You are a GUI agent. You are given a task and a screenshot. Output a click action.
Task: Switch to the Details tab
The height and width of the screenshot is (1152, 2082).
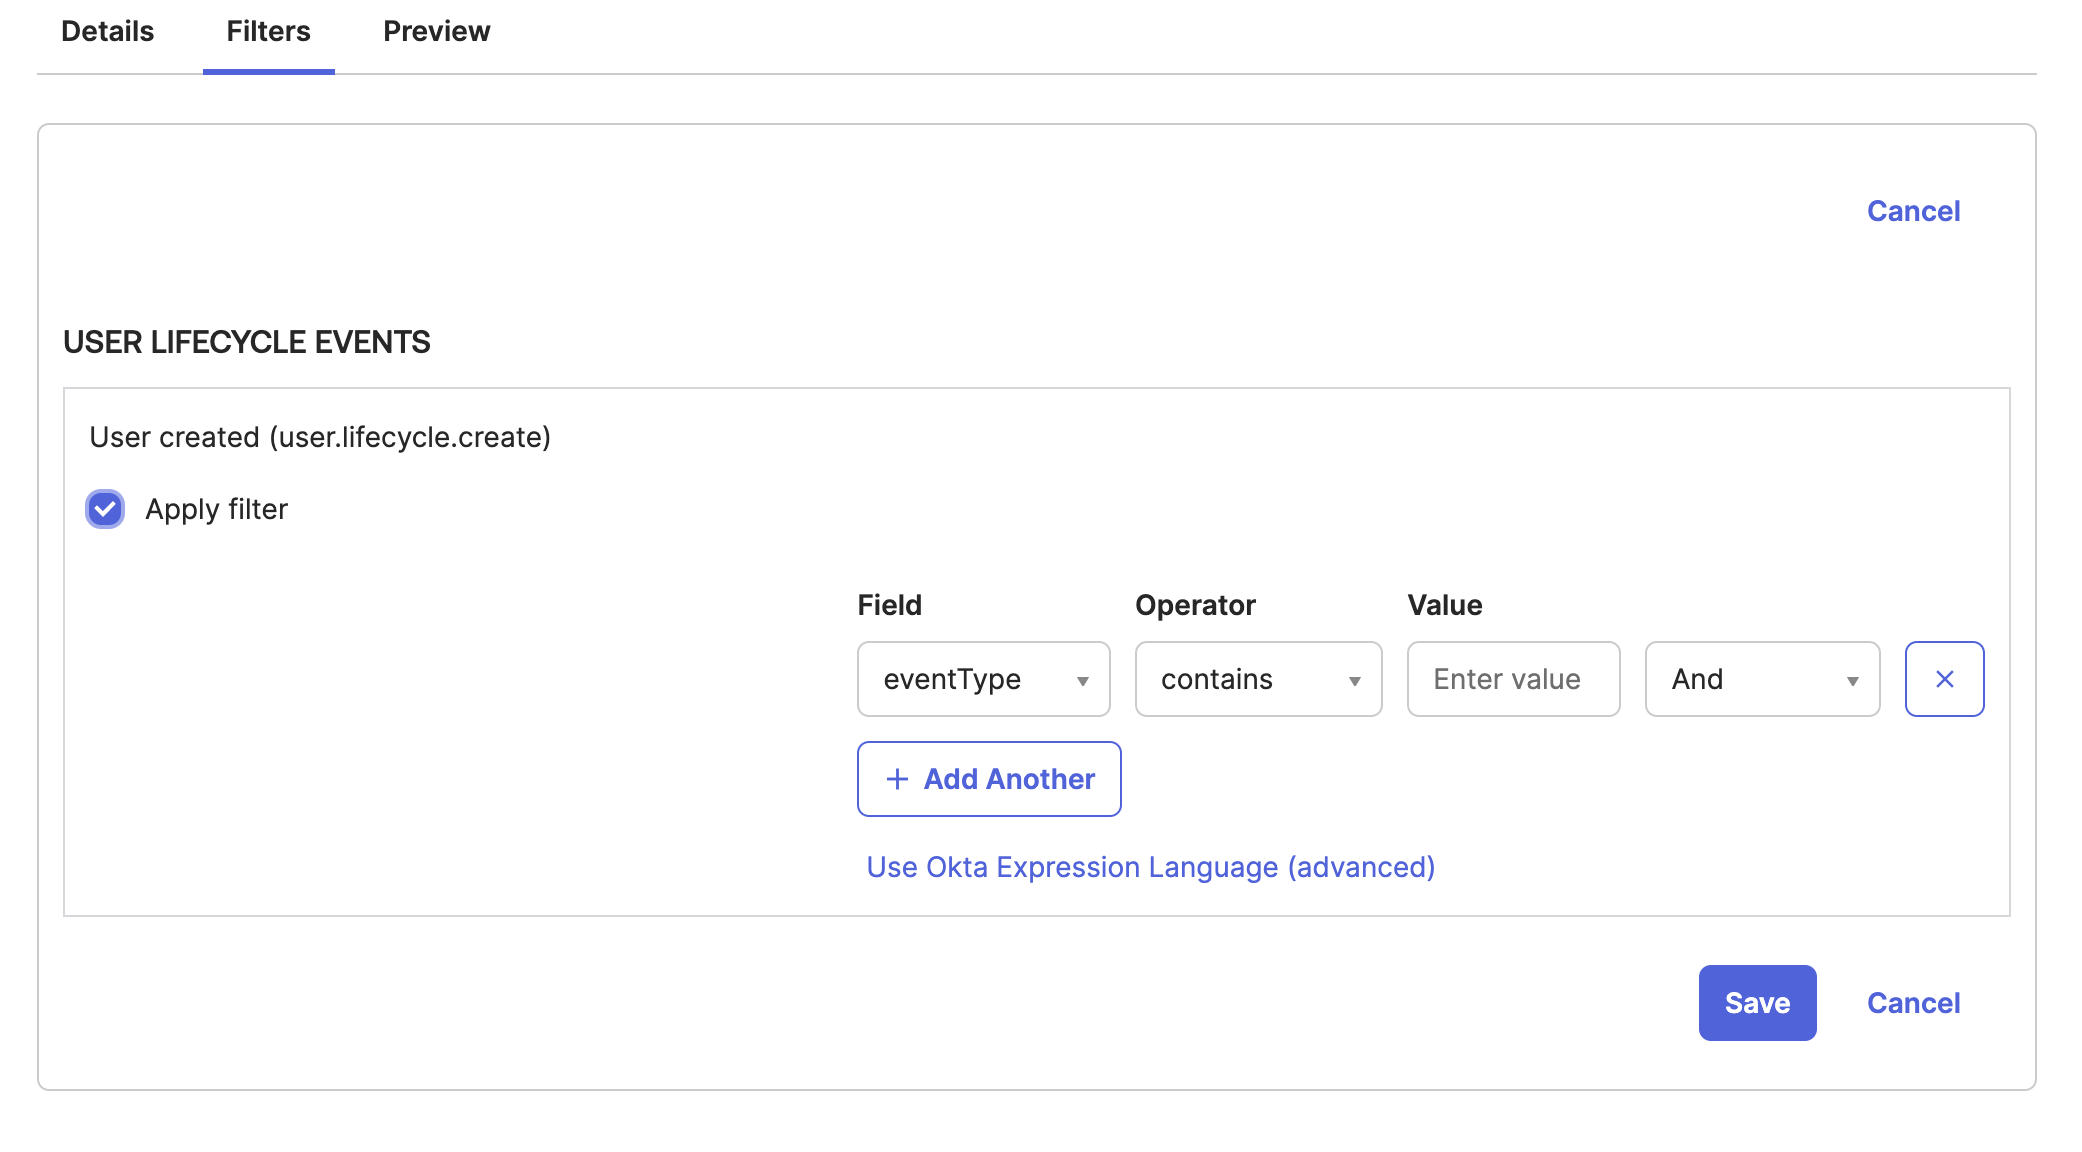(108, 32)
